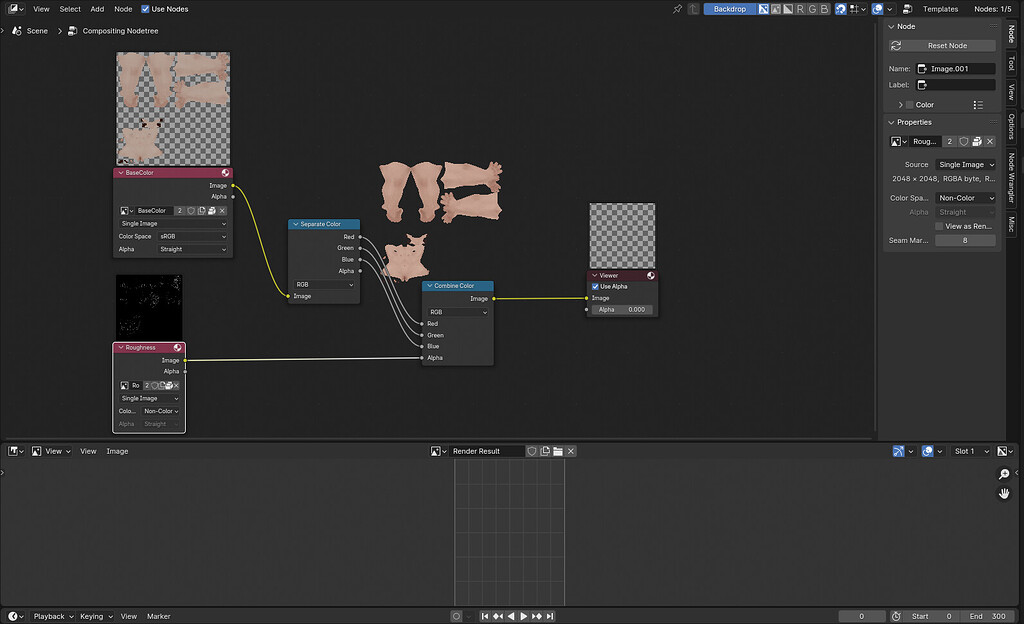1024x624 pixels.
Task: Toggle gizmo icon in image editor header
Action: tap(899, 451)
